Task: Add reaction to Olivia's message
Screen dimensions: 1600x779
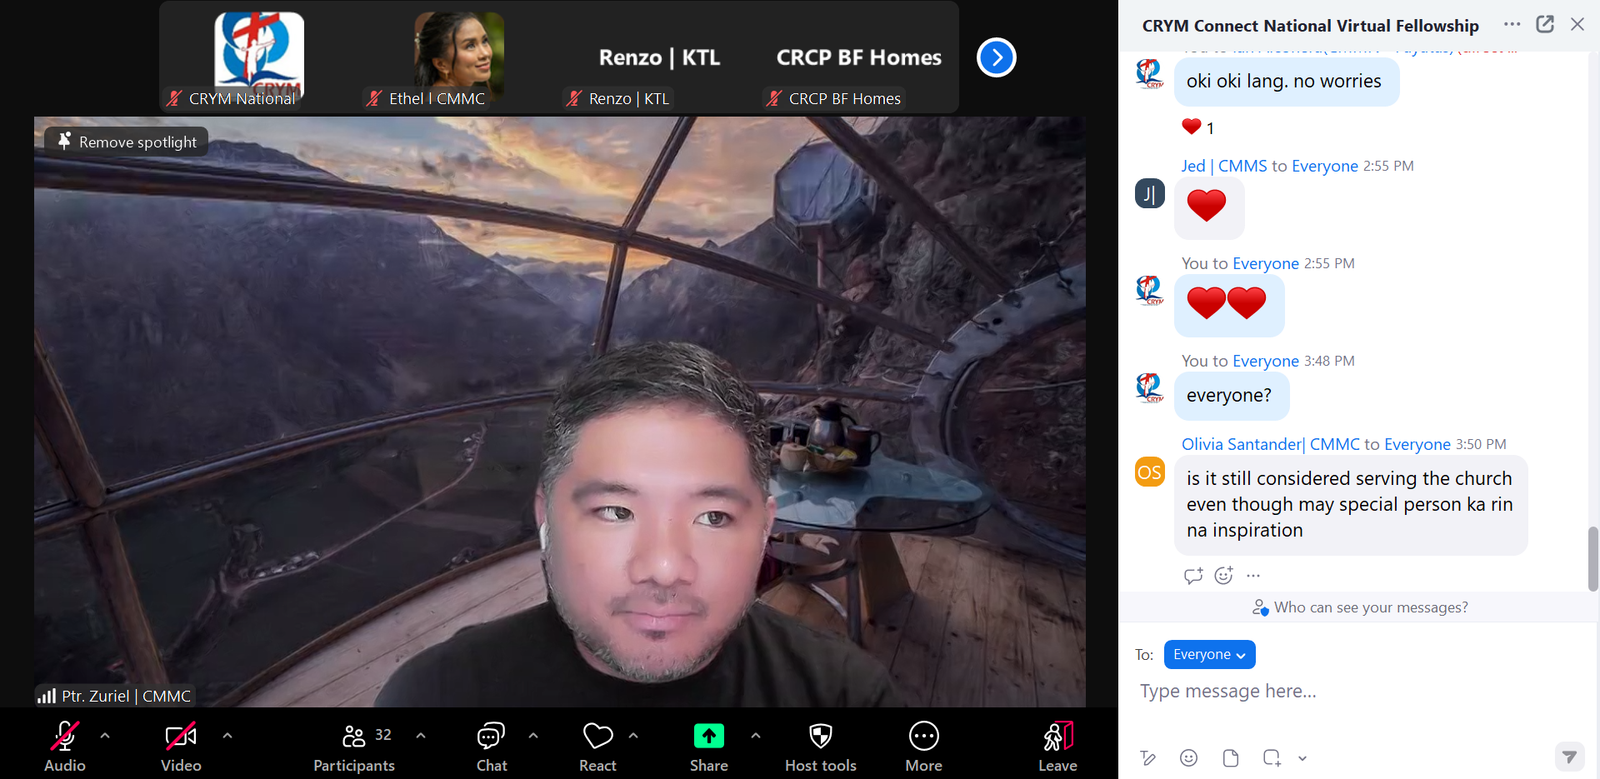Action: tap(1223, 575)
